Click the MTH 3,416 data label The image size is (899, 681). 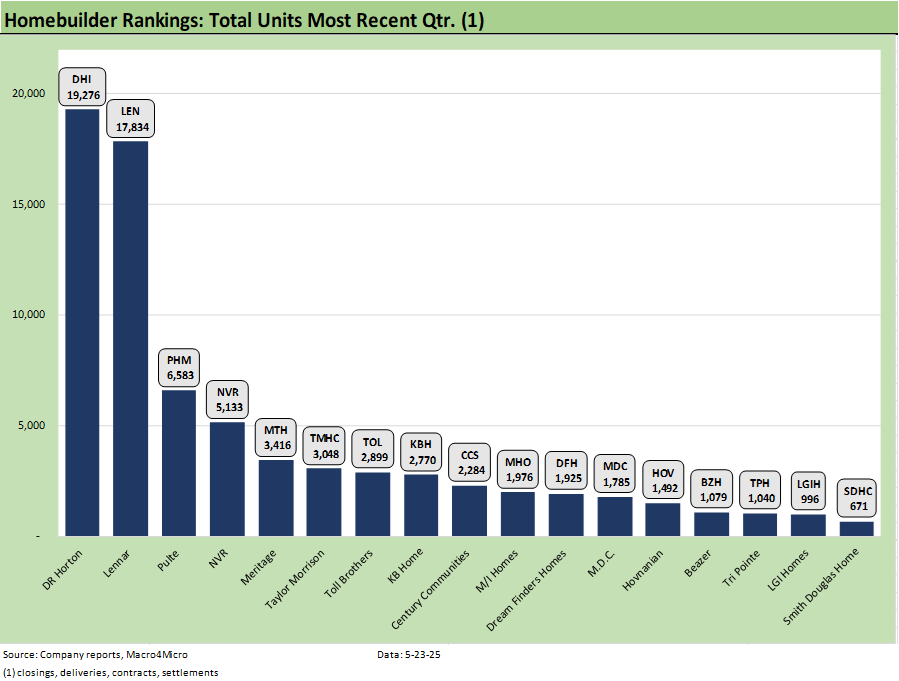click(x=276, y=437)
